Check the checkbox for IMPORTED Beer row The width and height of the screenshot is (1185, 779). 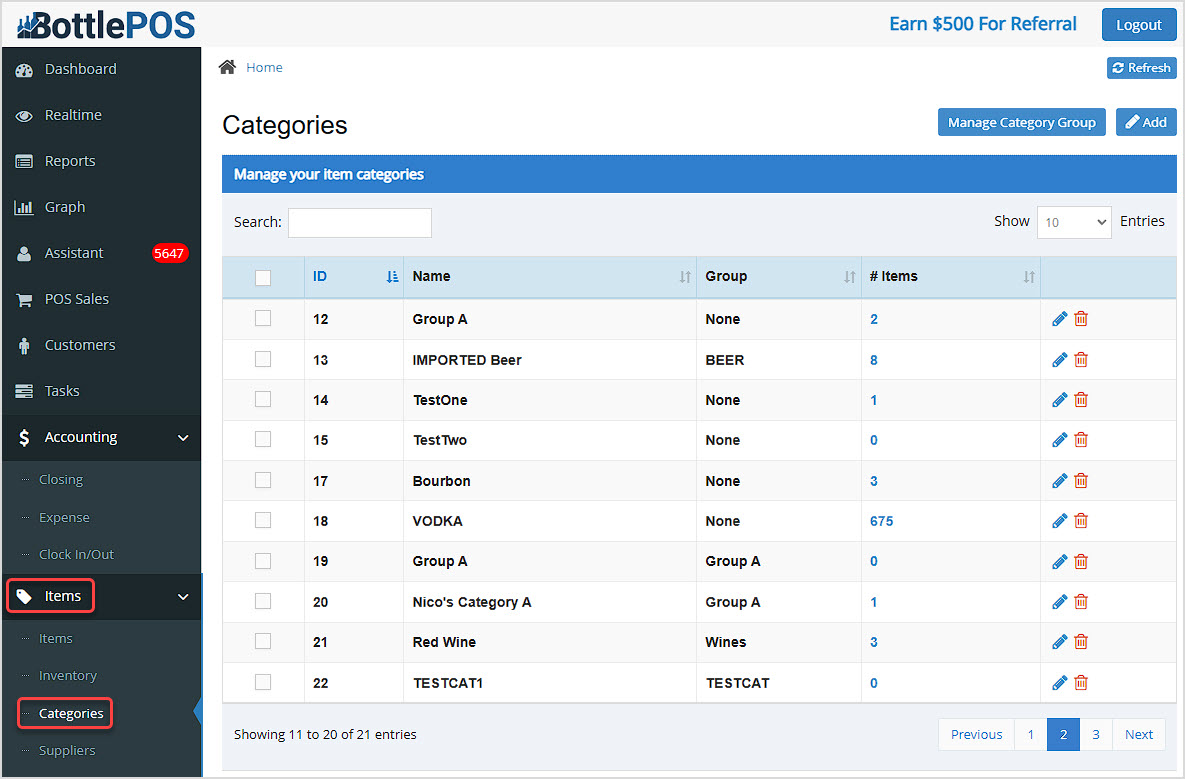[263, 359]
